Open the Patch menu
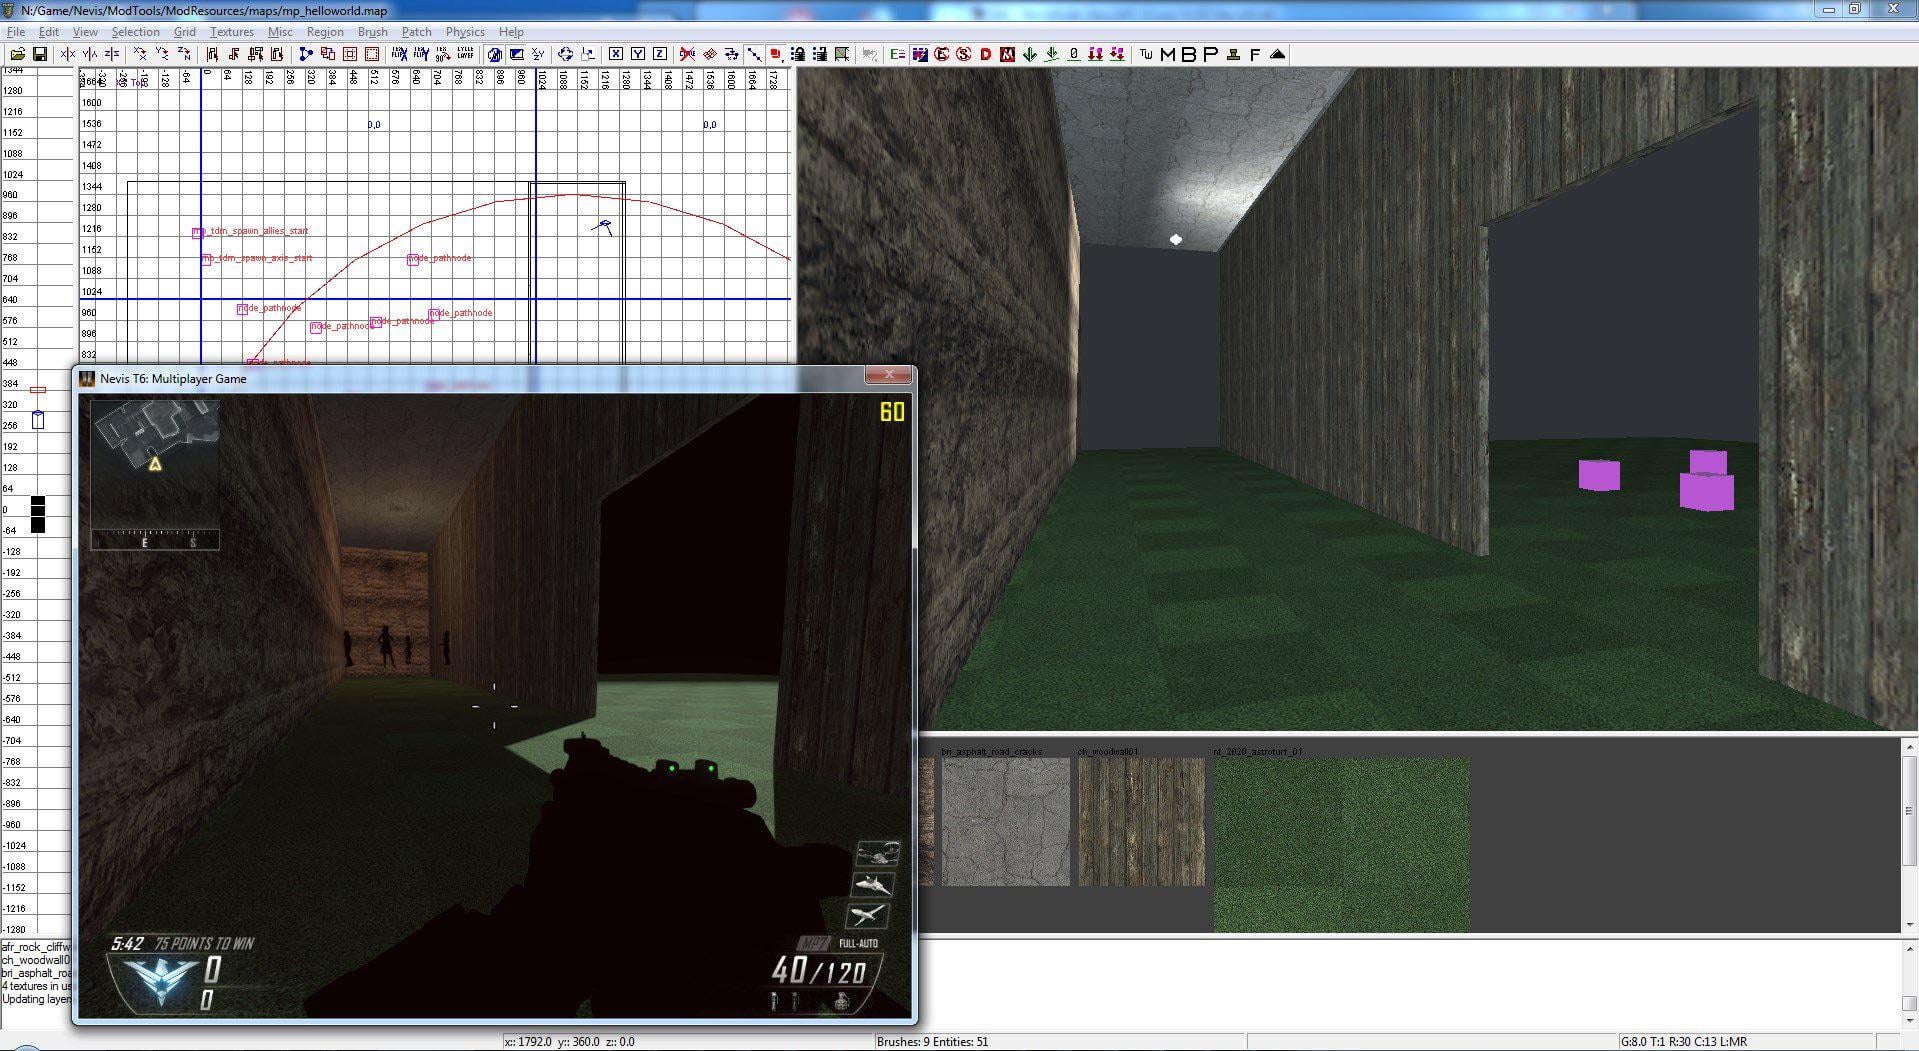Viewport: 1919px width, 1051px height. pyautogui.click(x=416, y=32)
